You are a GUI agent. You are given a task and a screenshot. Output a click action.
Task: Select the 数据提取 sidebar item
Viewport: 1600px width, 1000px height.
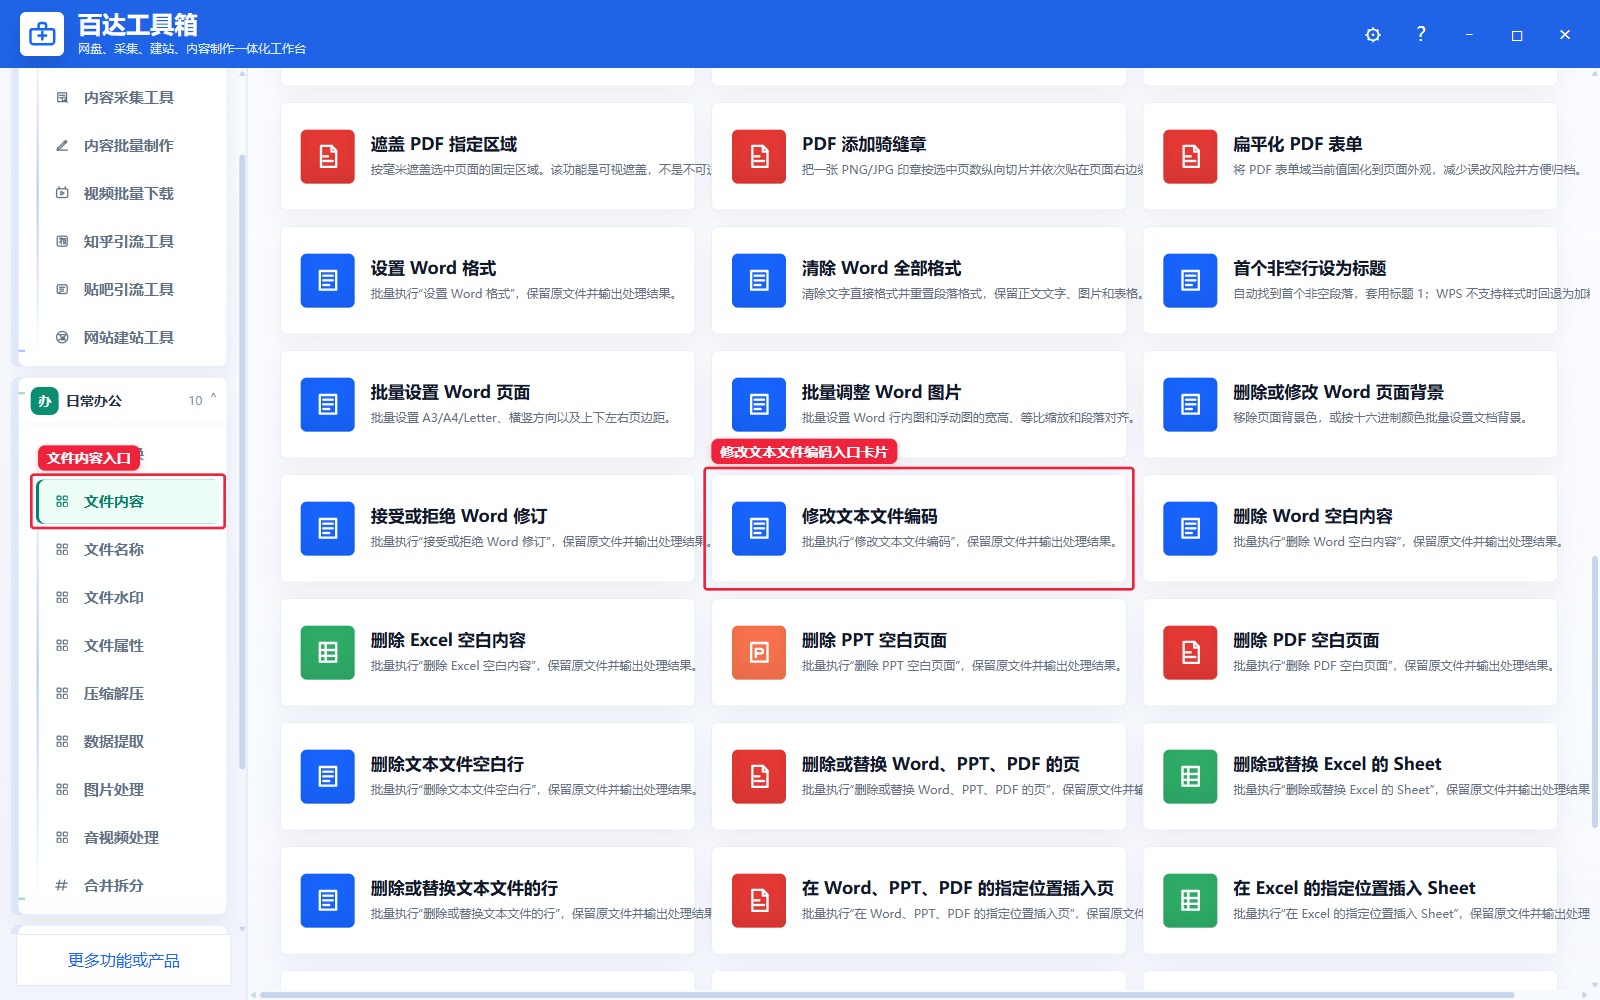point(128,742)
